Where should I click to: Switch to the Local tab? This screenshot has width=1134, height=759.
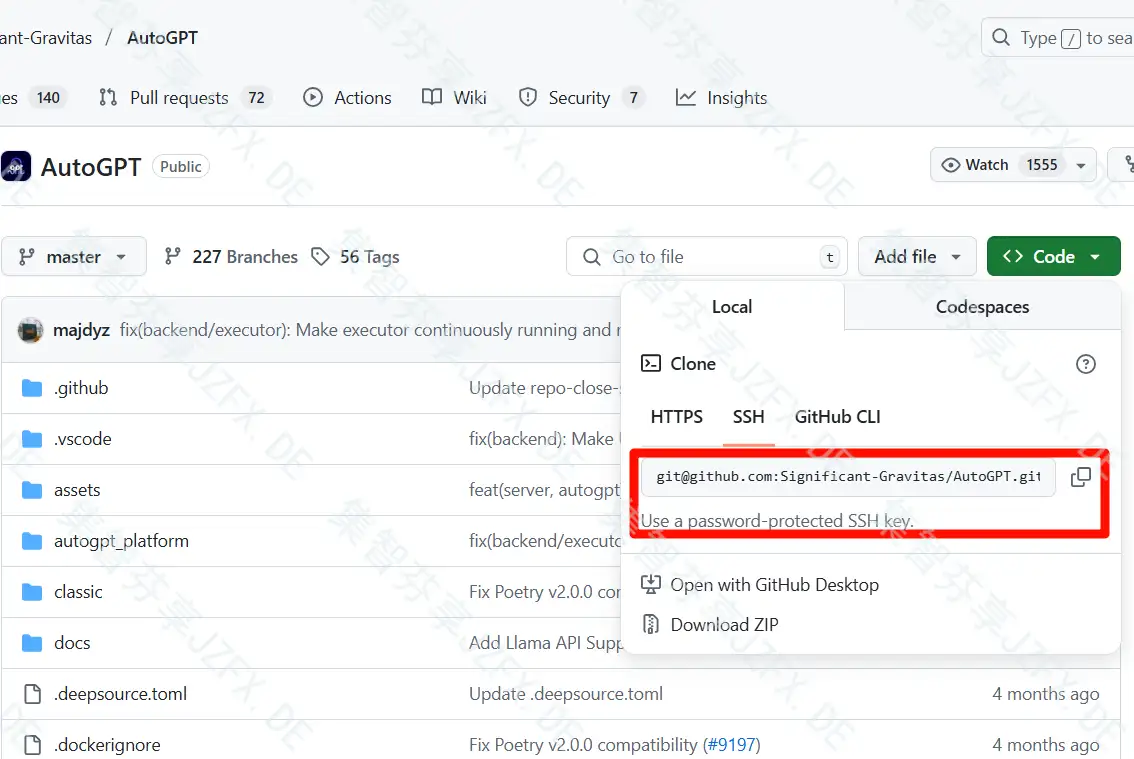pos(732,307)
